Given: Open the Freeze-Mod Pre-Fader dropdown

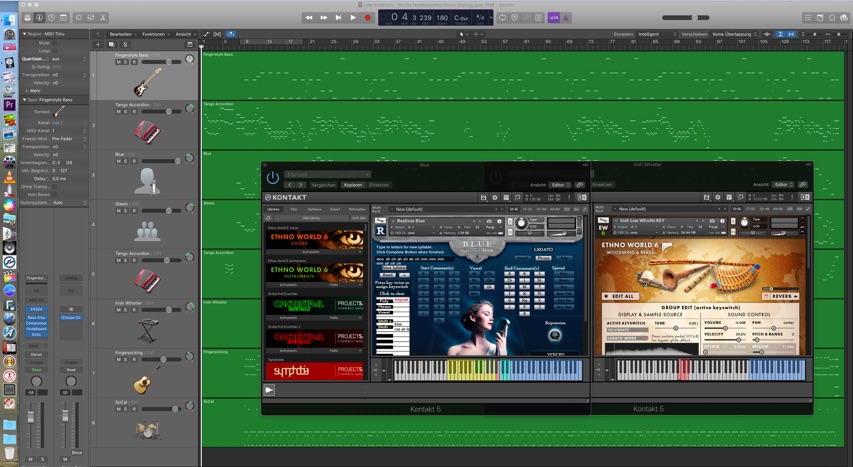Looking at the screenshot, I should 69,139.
